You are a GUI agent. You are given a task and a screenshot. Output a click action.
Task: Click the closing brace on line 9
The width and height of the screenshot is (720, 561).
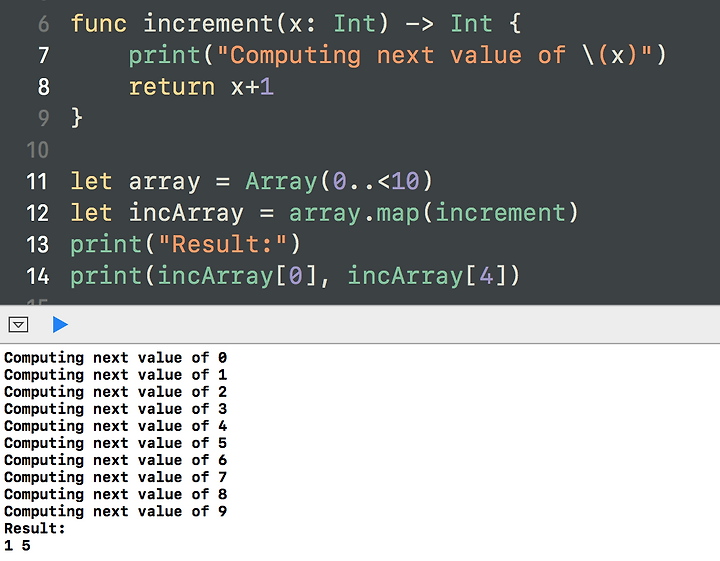[77, 118]
